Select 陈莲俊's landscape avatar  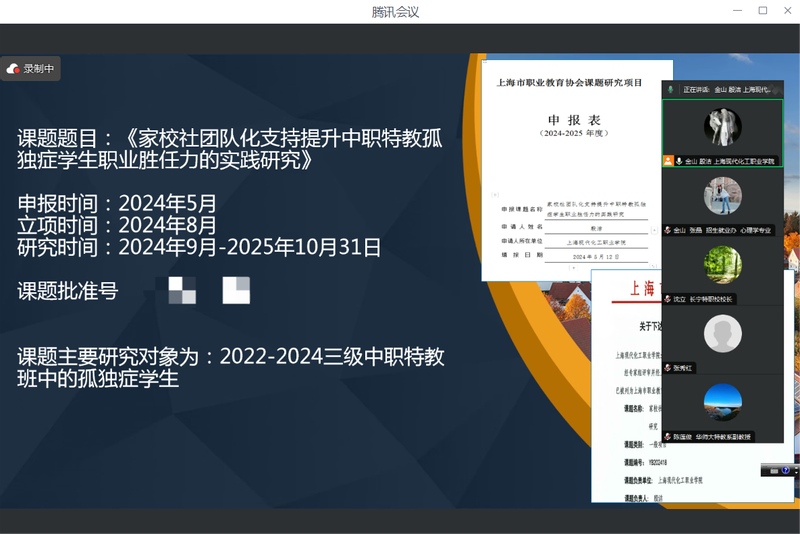(x=722, y=402)
